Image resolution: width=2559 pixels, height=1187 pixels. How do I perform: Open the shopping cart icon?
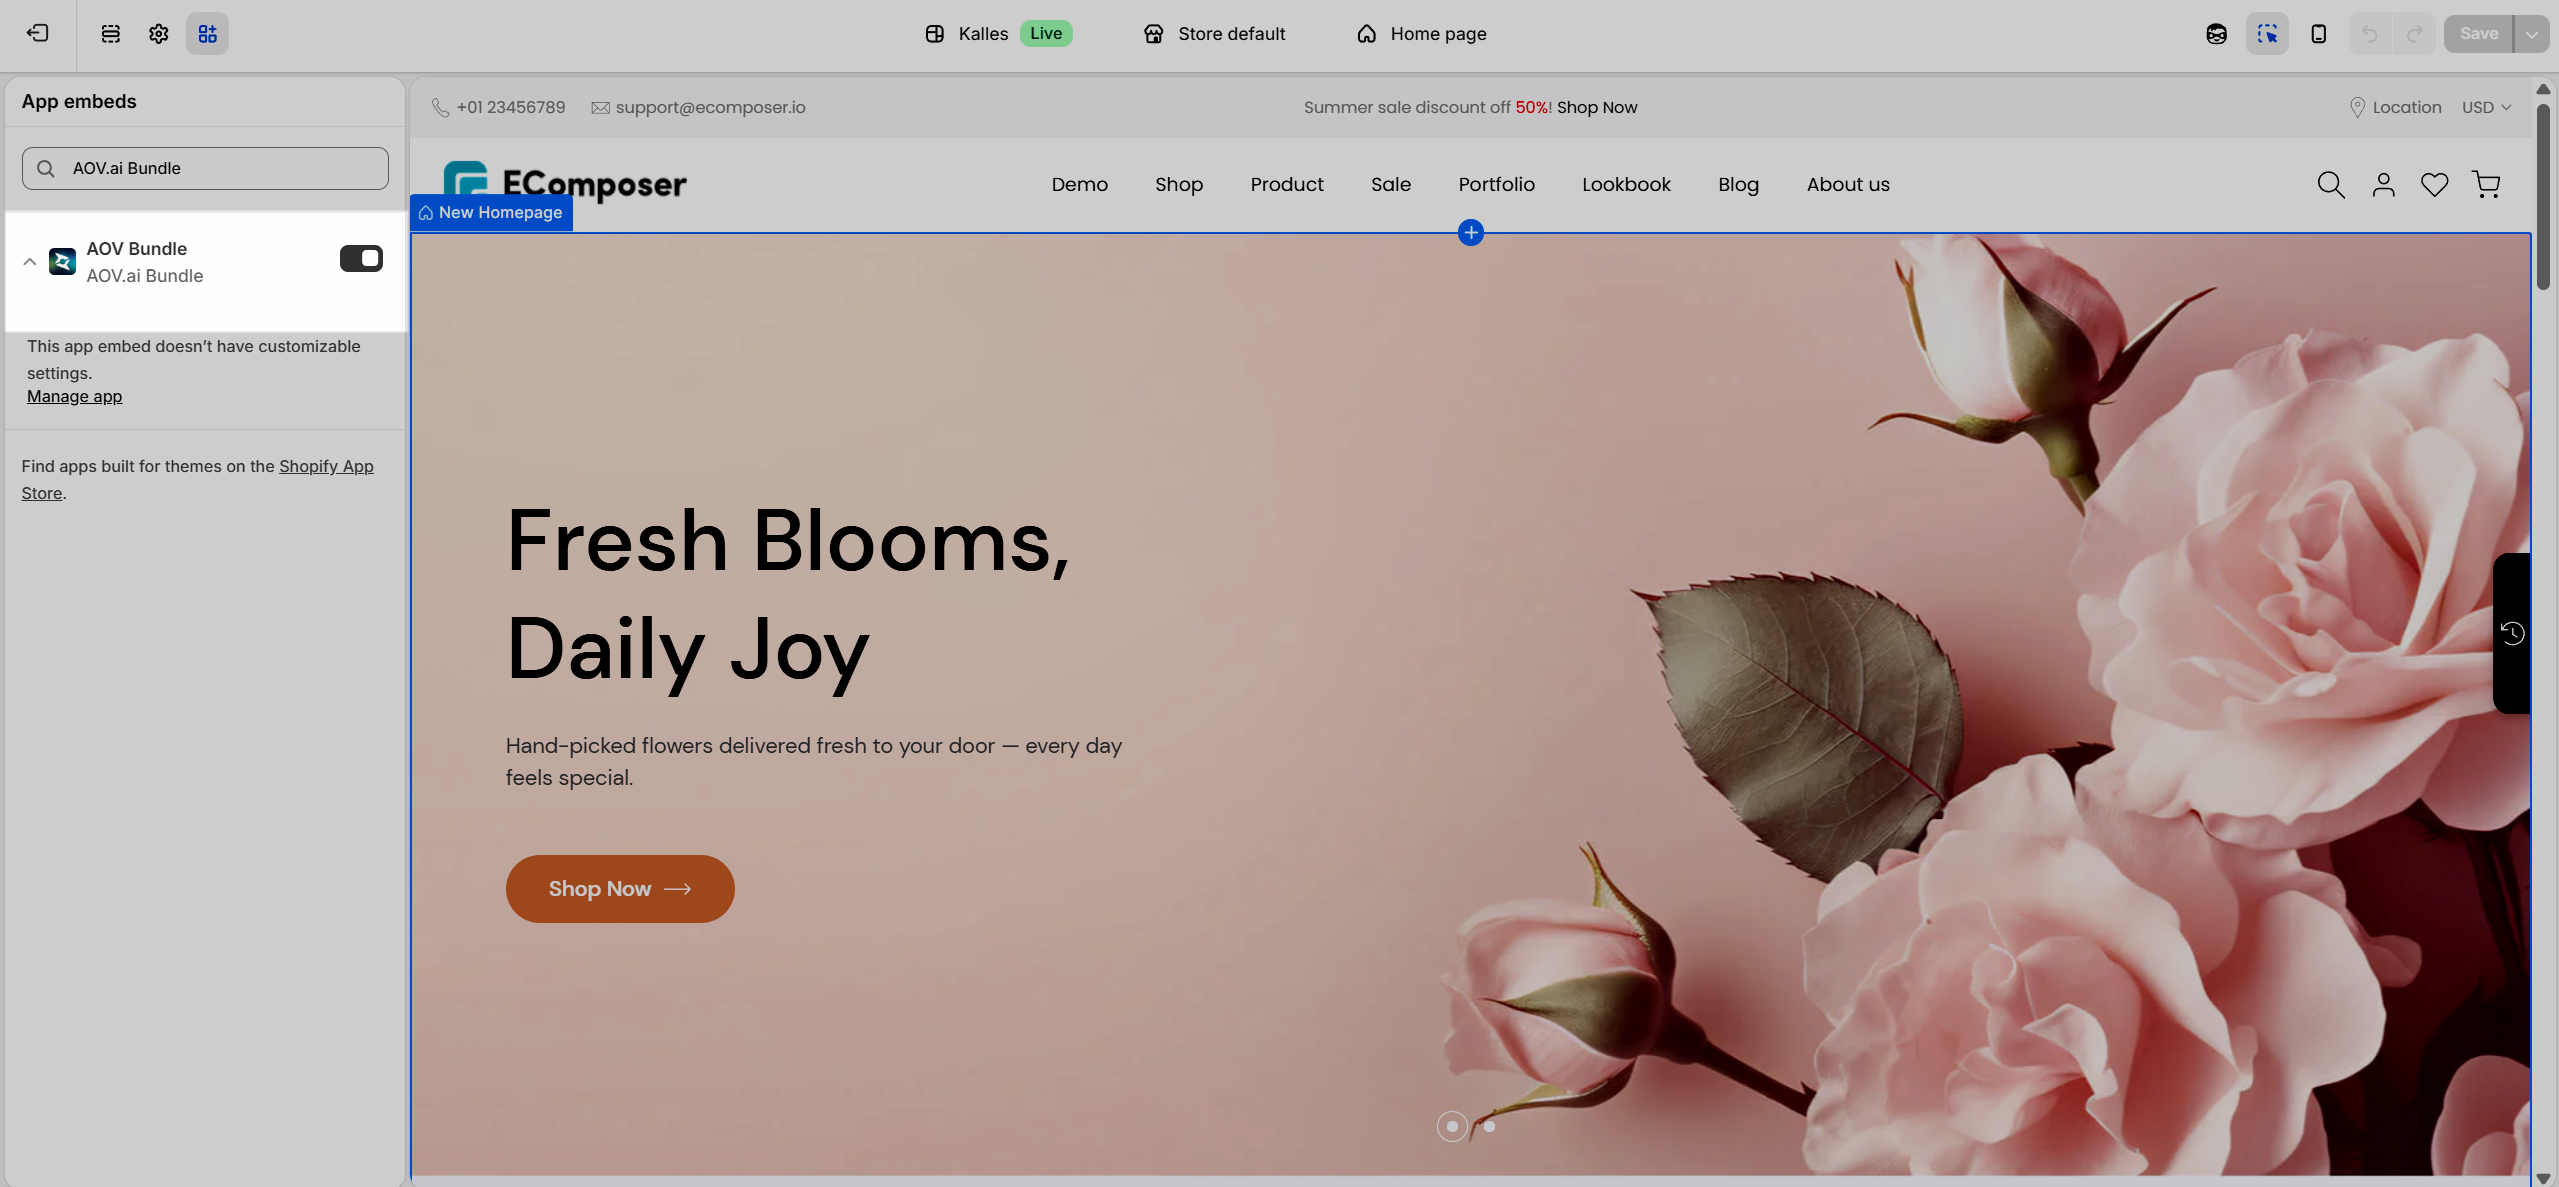[x=2486, y=184]
